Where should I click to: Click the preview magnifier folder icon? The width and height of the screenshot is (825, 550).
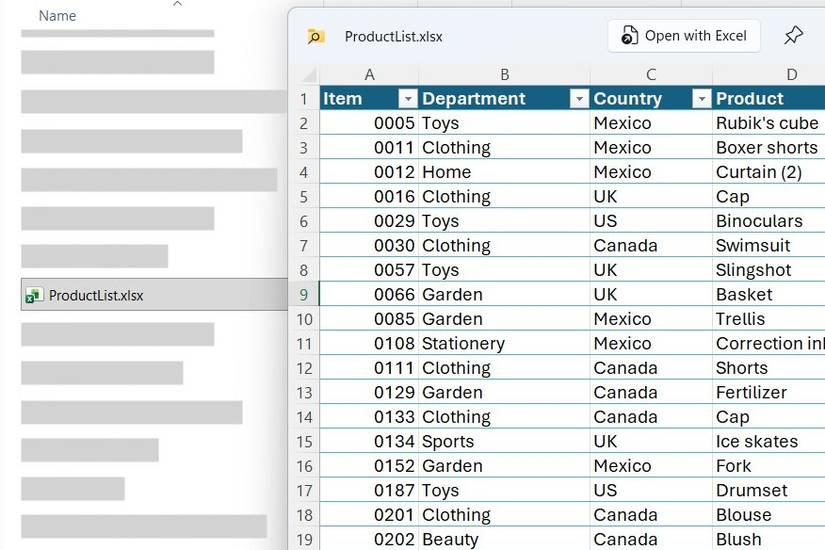[316, 36]
